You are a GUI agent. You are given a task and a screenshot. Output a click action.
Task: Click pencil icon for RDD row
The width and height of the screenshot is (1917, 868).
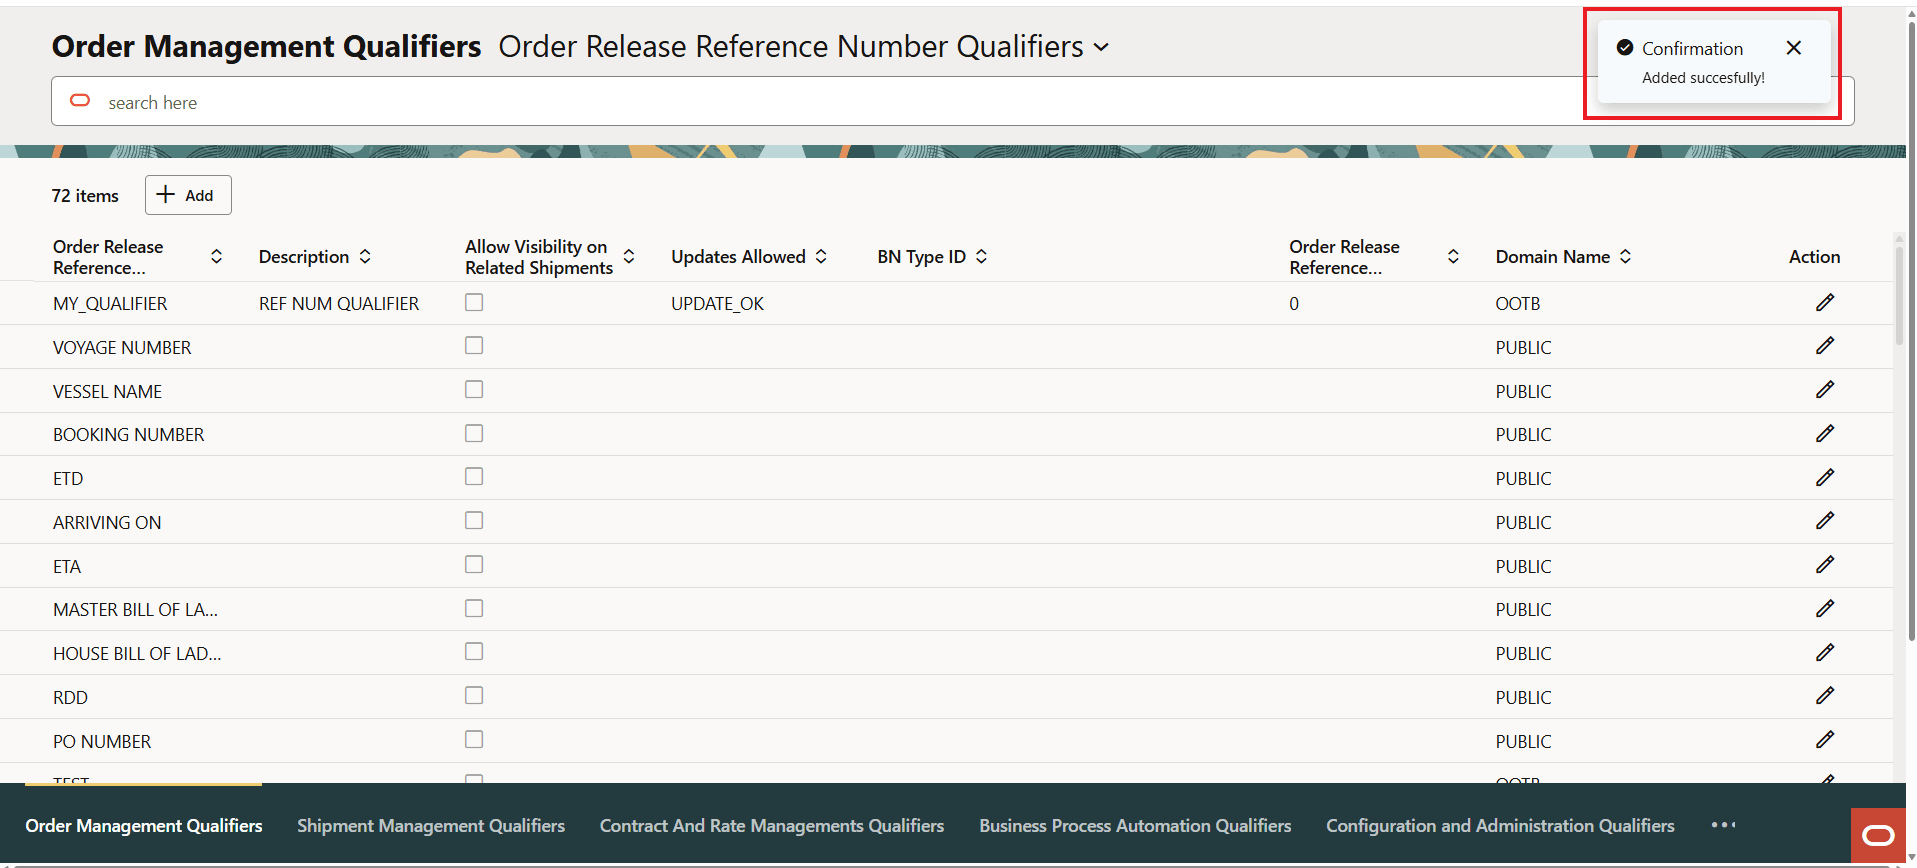coord(1824,696)
